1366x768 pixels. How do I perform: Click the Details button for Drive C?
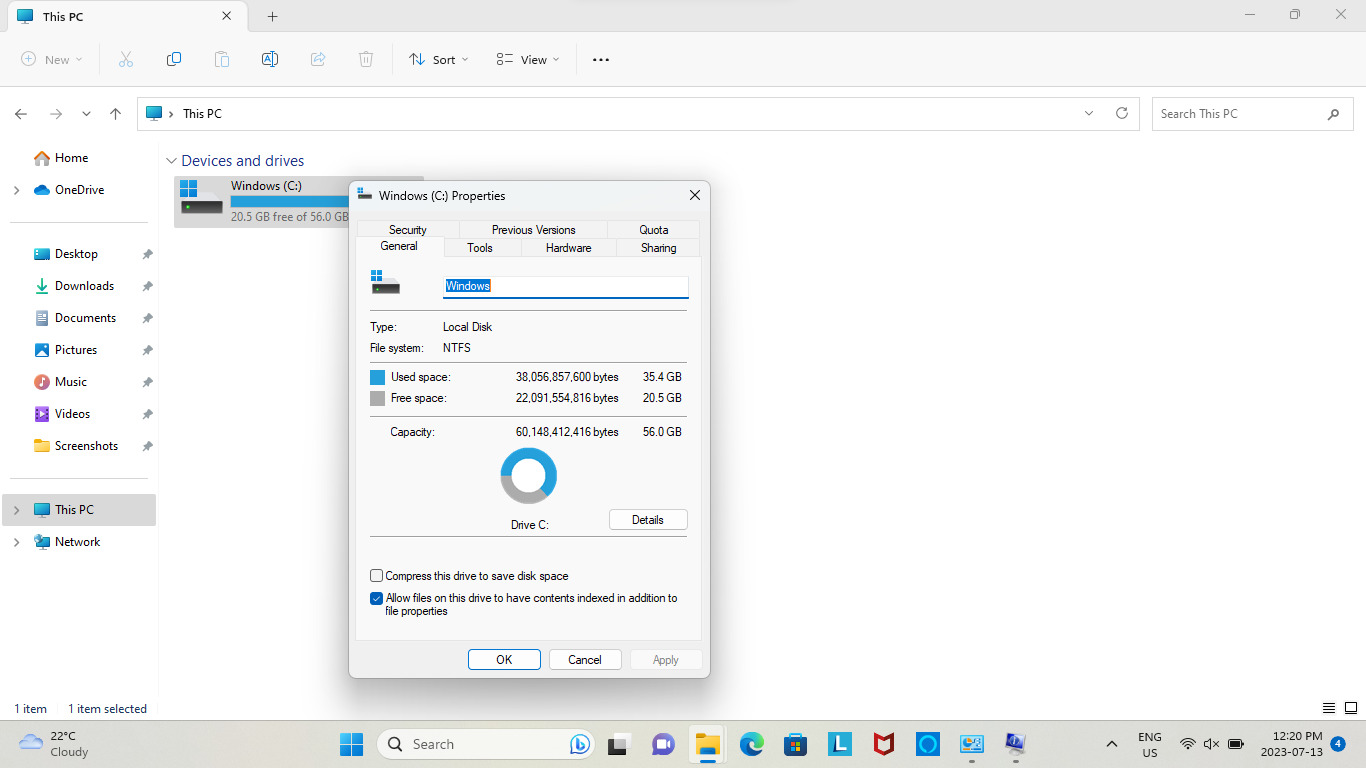click(x=648, y=520)
